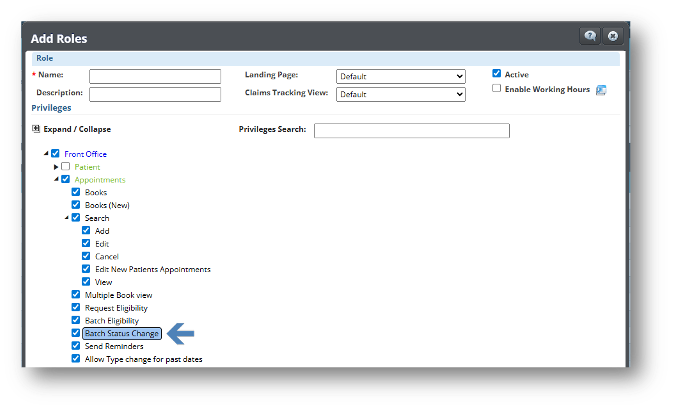Collapse the Appointments tree node
674x410 pixels.
(56, 180)
